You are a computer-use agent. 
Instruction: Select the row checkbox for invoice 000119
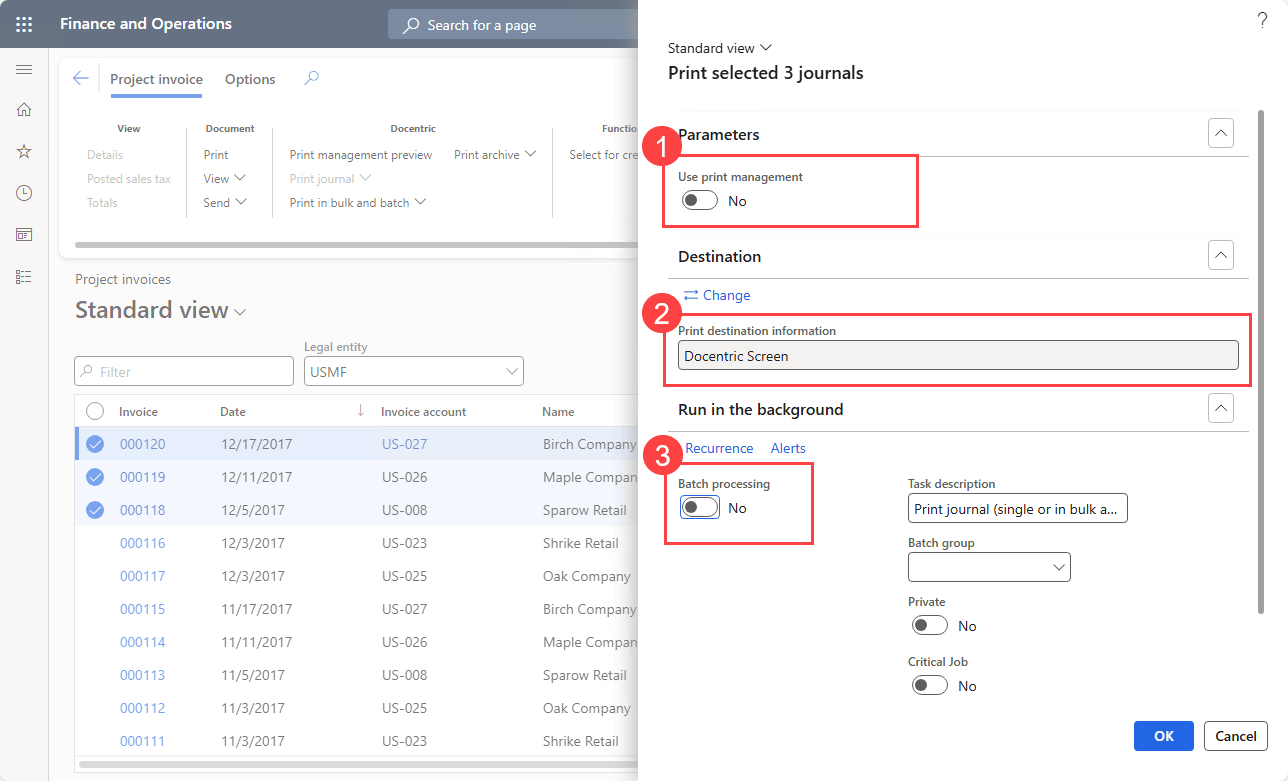click(x=95, y=477)
